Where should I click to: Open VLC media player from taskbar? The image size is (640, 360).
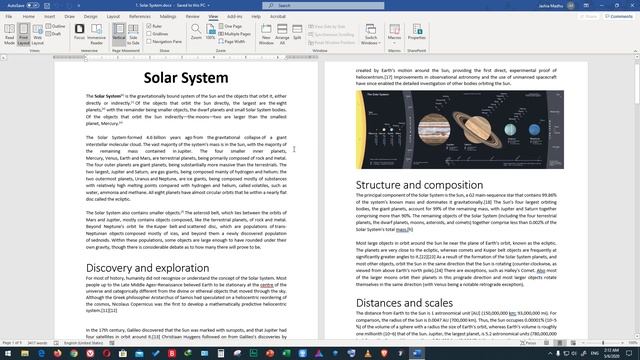[x=368, y=353]
